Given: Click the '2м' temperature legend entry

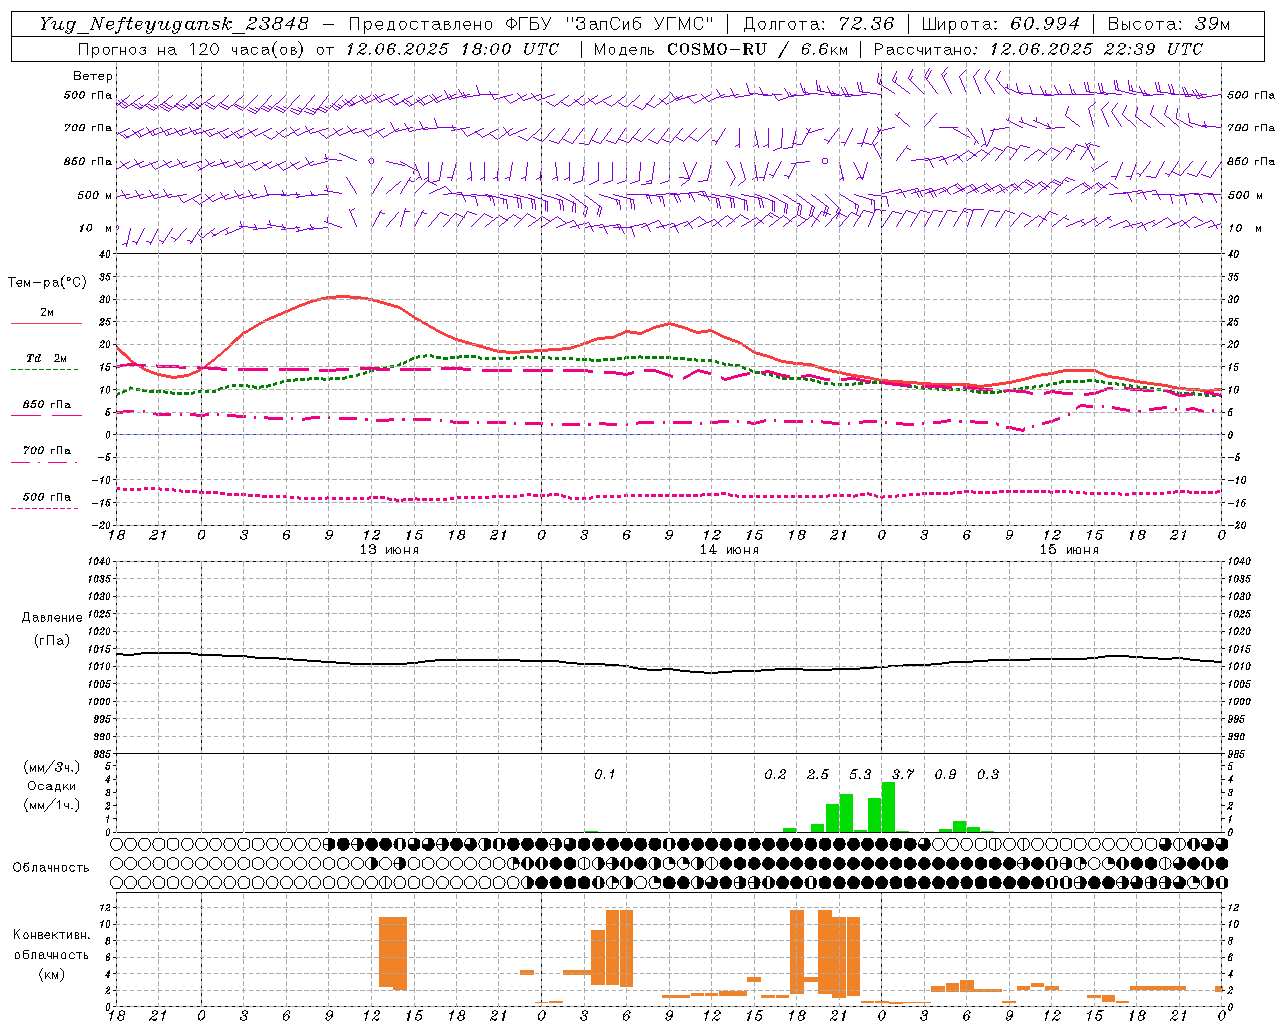Looking at the screenshot, I should (x=47, y=313).
